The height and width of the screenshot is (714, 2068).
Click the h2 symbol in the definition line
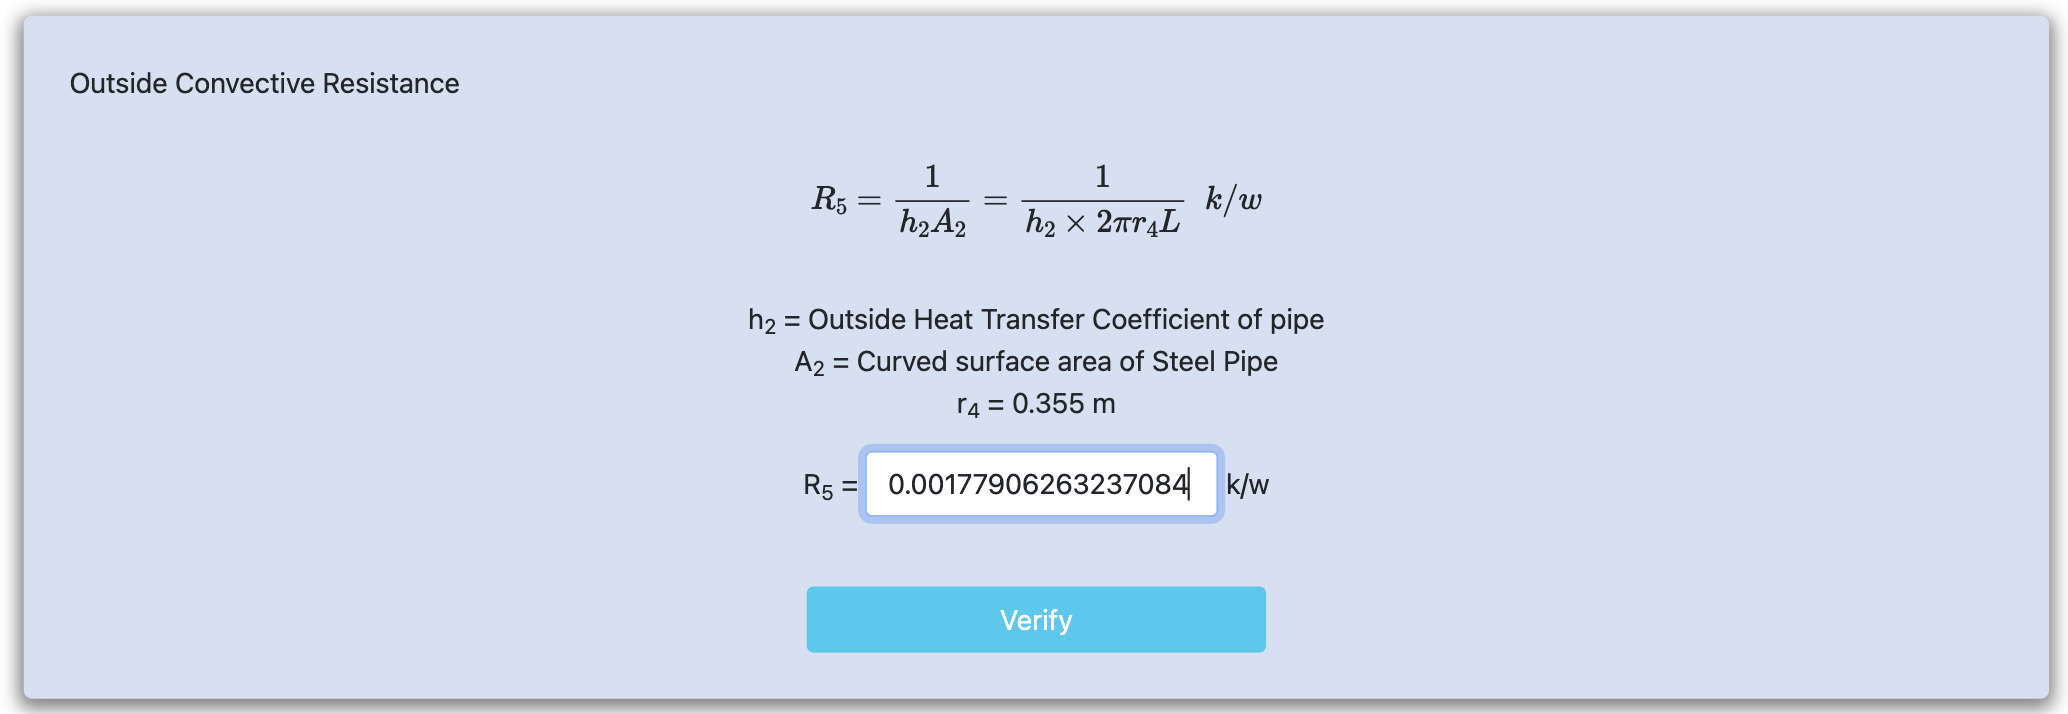[x=761, y=321]
